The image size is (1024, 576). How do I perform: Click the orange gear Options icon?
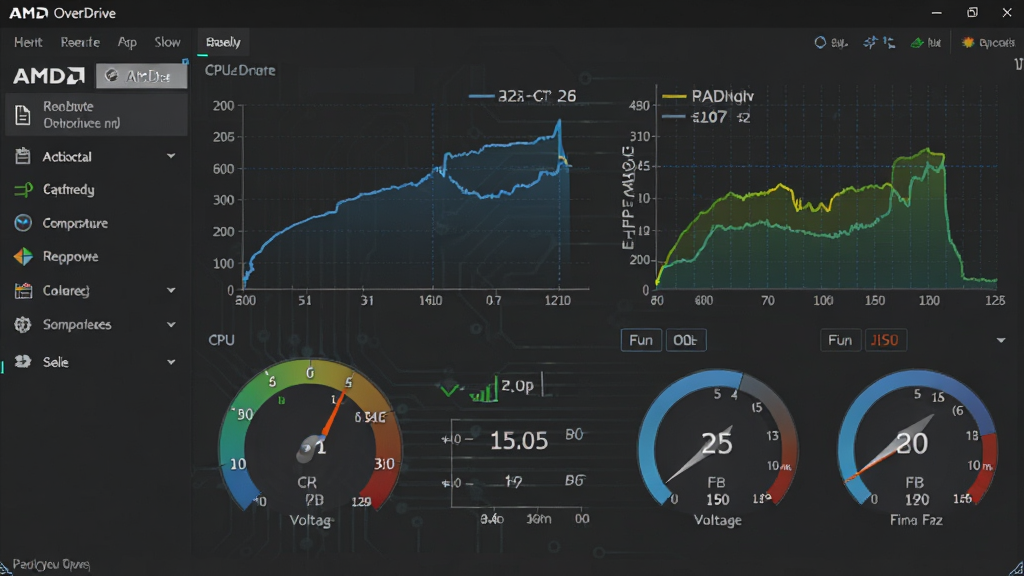(968, 42)
